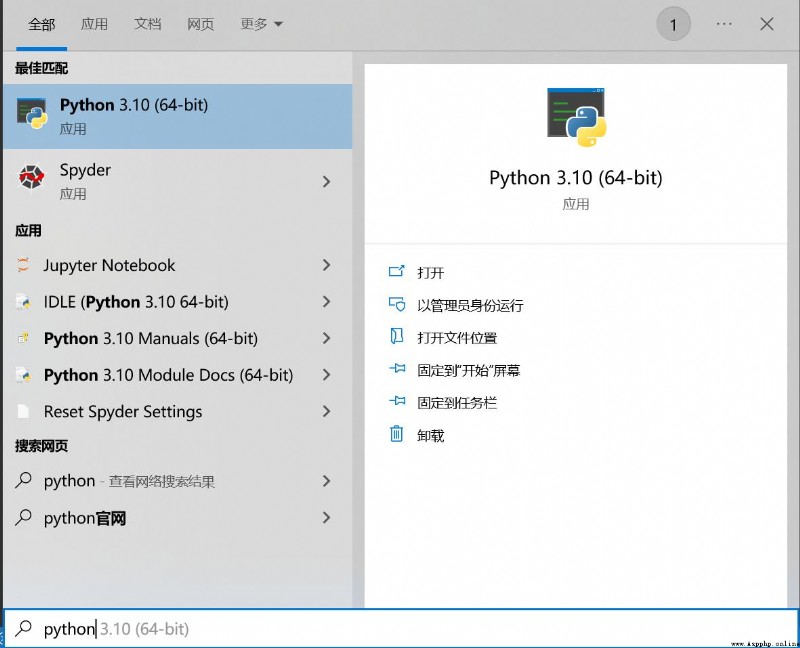Viewport: 800px width, 648px height.
Task: Expand IDLE Python 3.10 result arrow
Action: (x=327, y=302)
